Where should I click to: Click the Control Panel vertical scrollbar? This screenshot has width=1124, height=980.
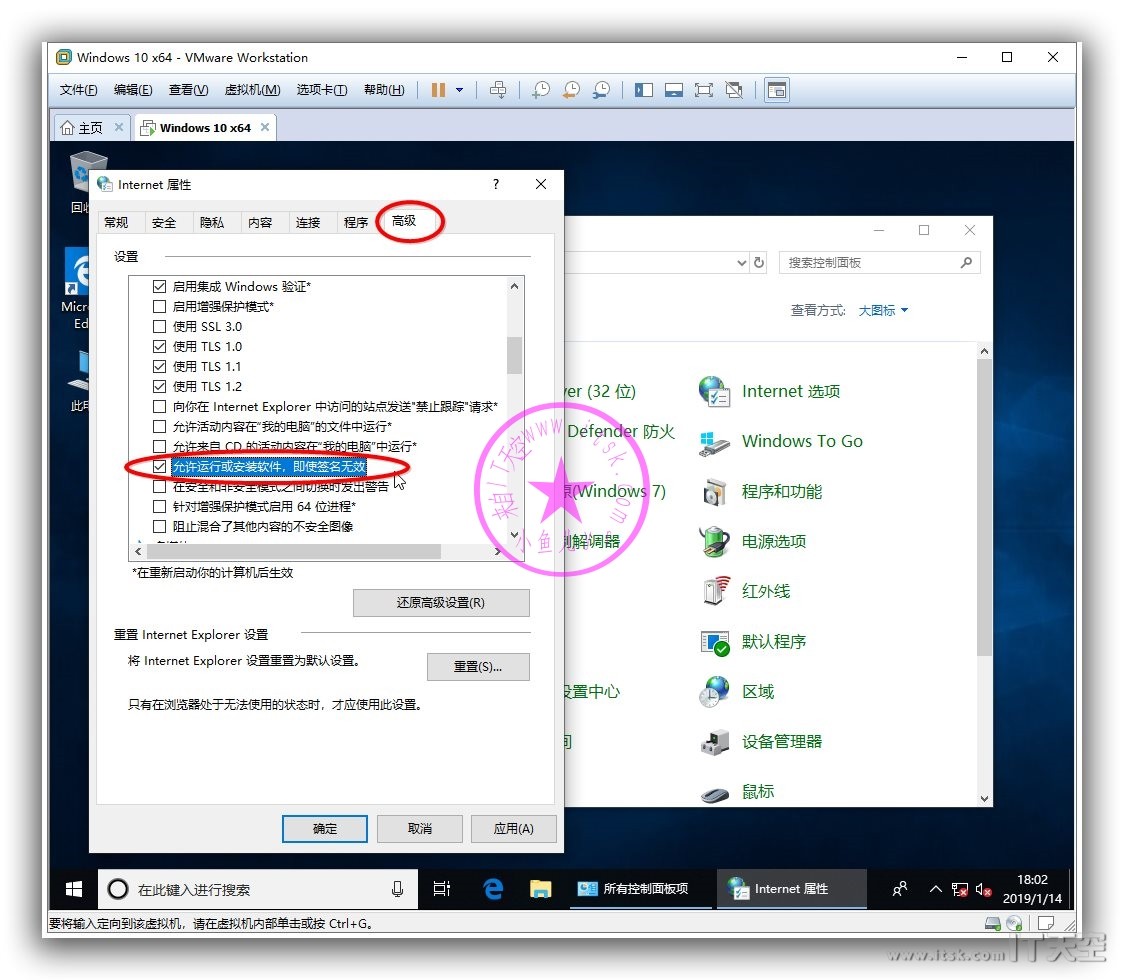pos(984,508)
